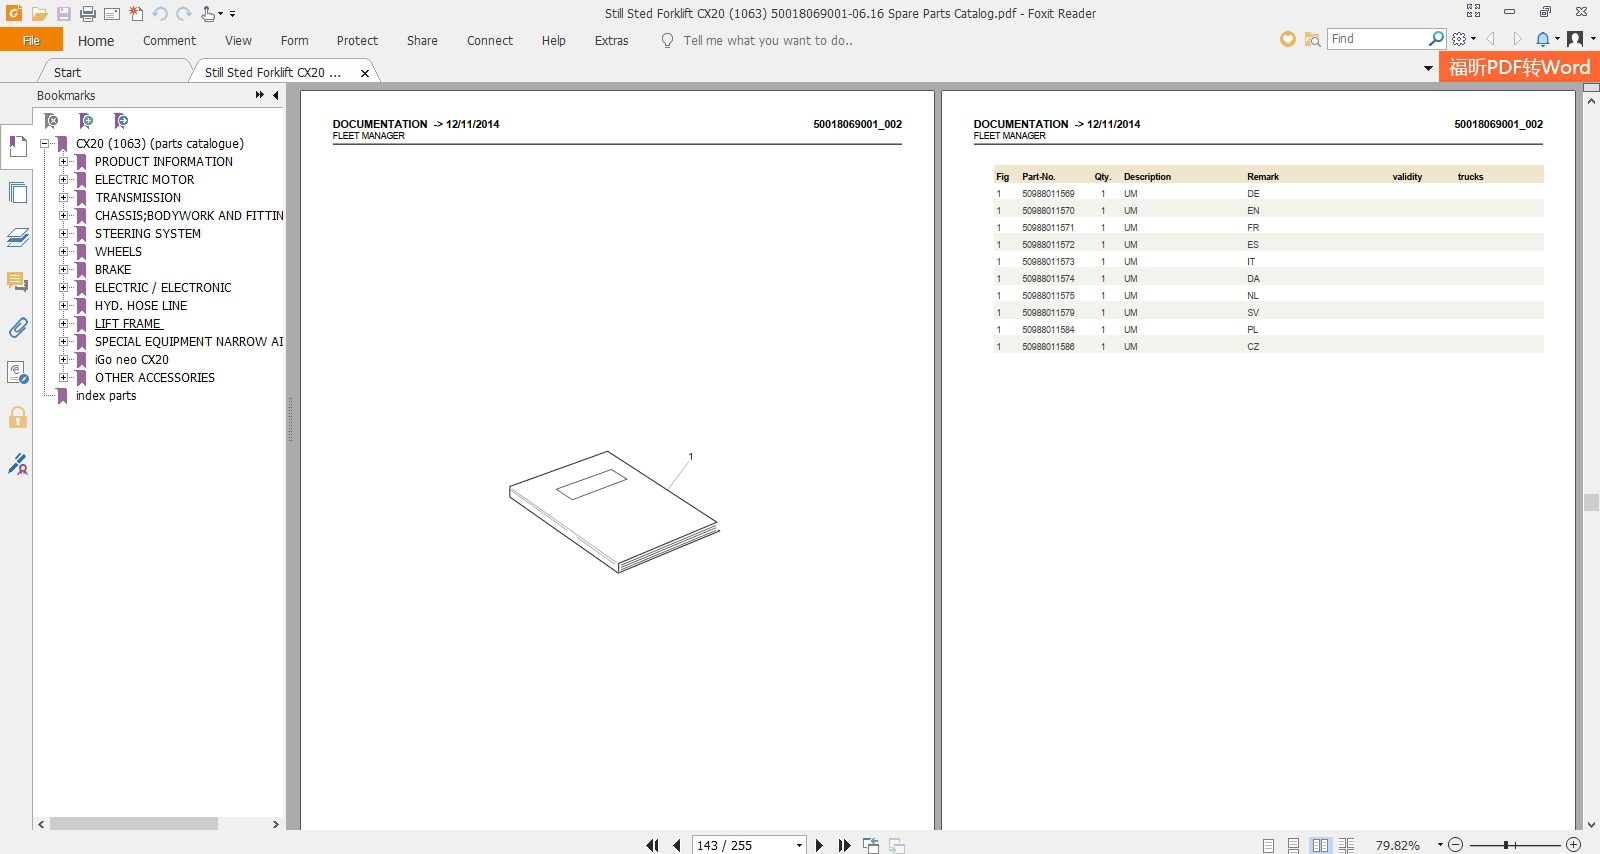Open the Bookmarks panel icon in sidebar
This screenshot has height=854, width=1600.
17,147
